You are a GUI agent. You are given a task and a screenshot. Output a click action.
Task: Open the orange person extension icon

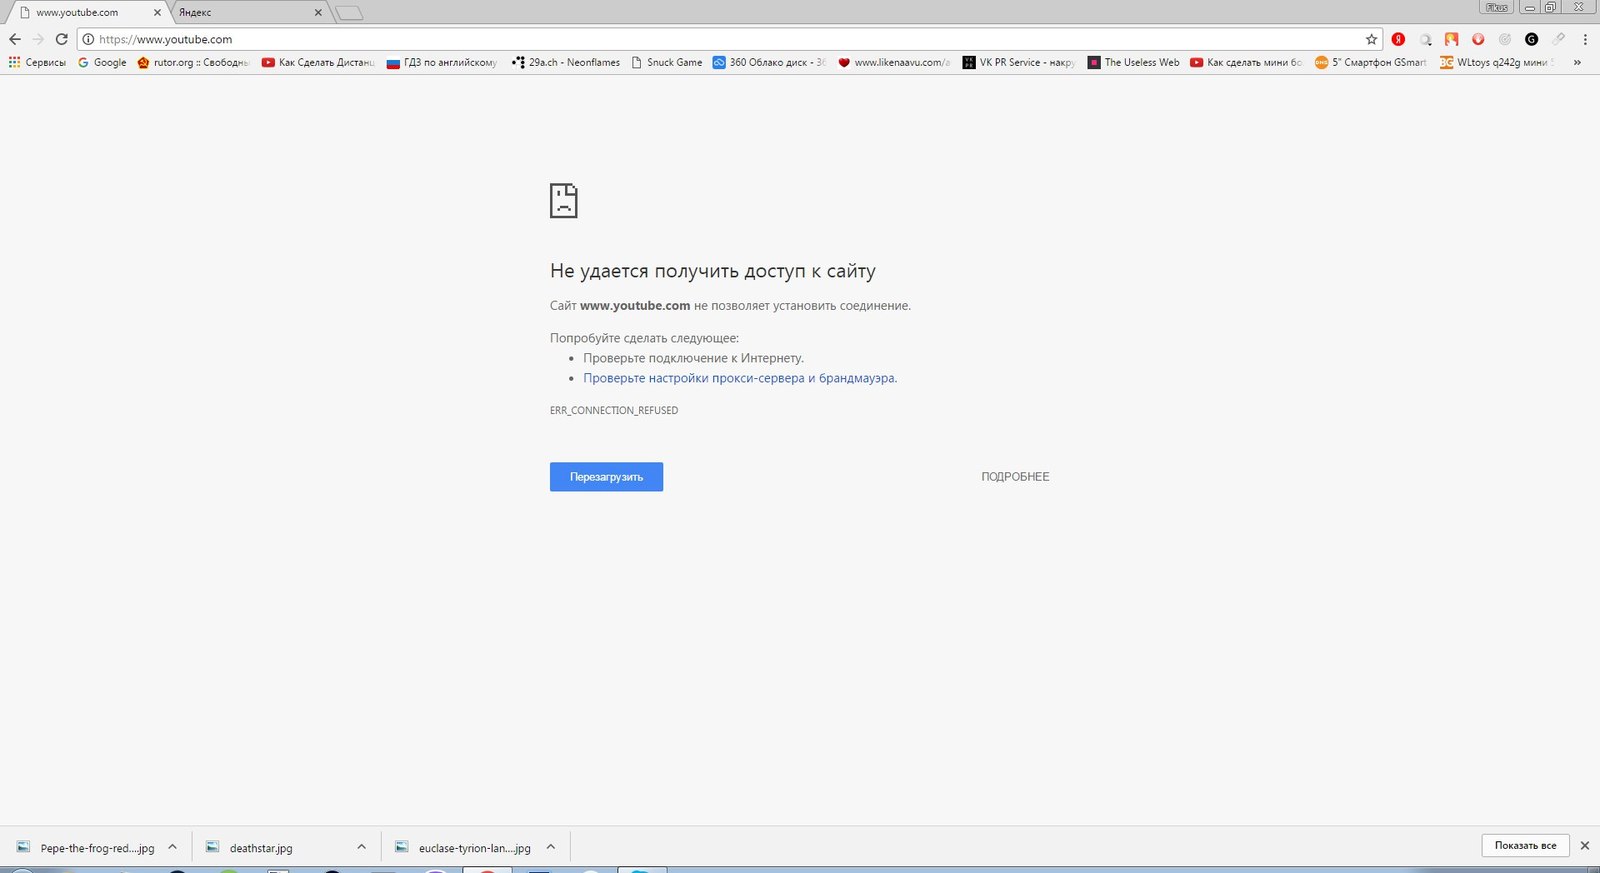pyautogui.click(x=1451, y=39)
